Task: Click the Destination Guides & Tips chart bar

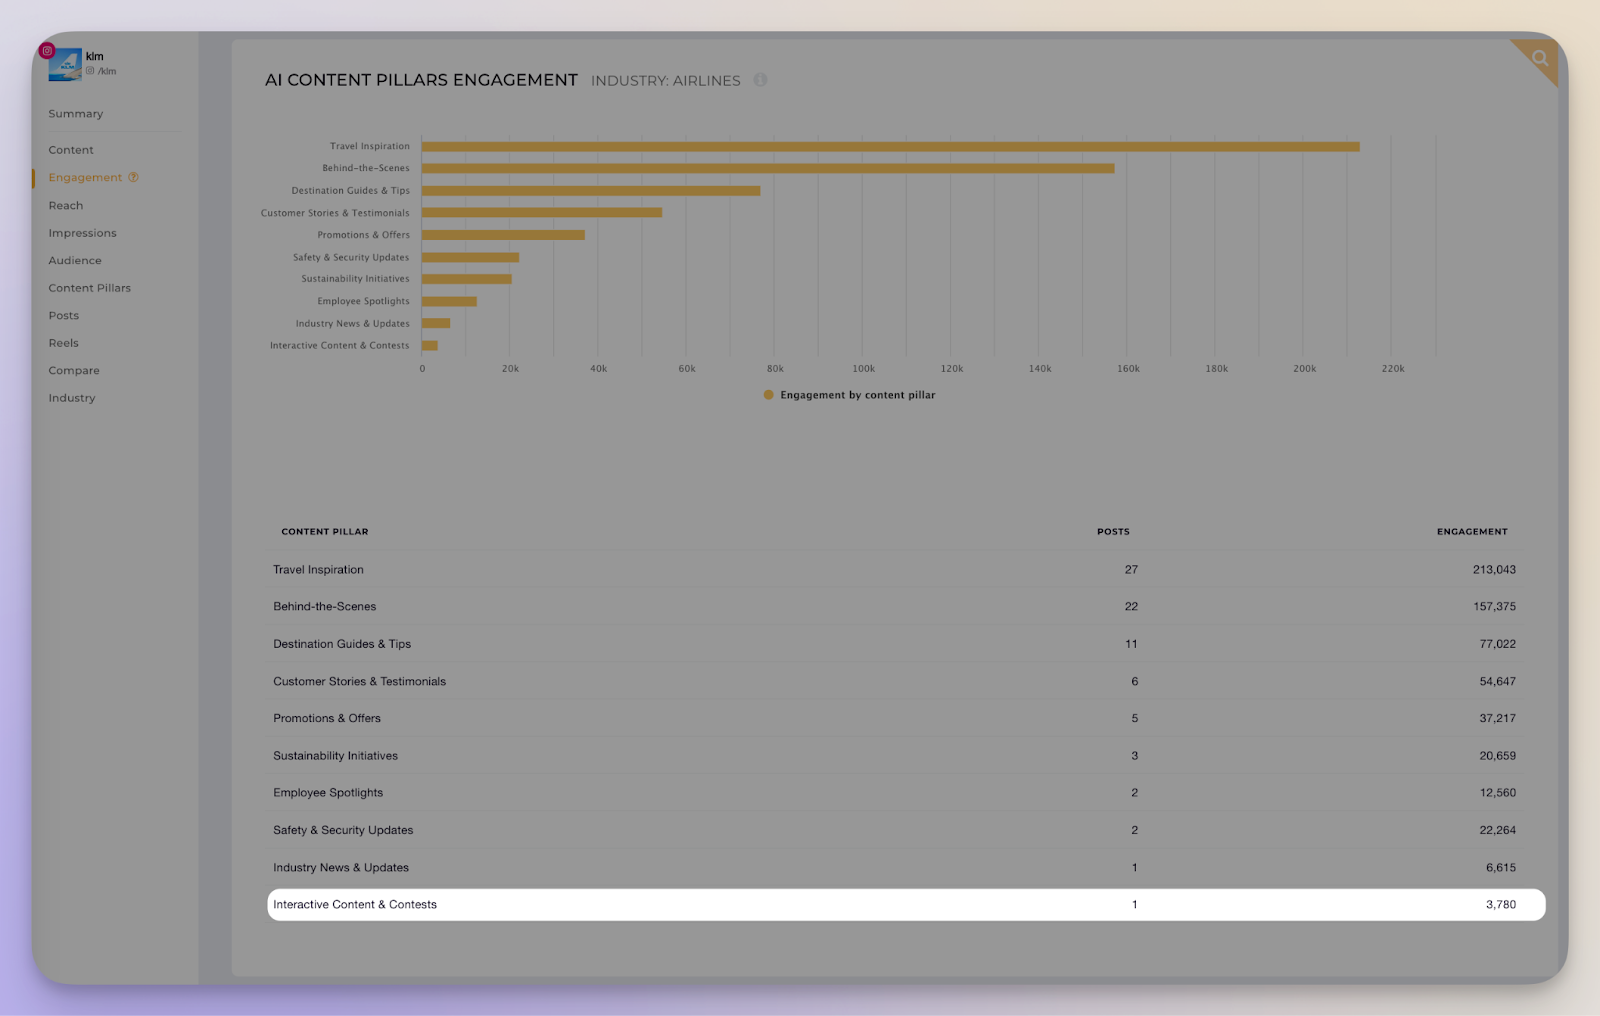Action: coord(591,190)
